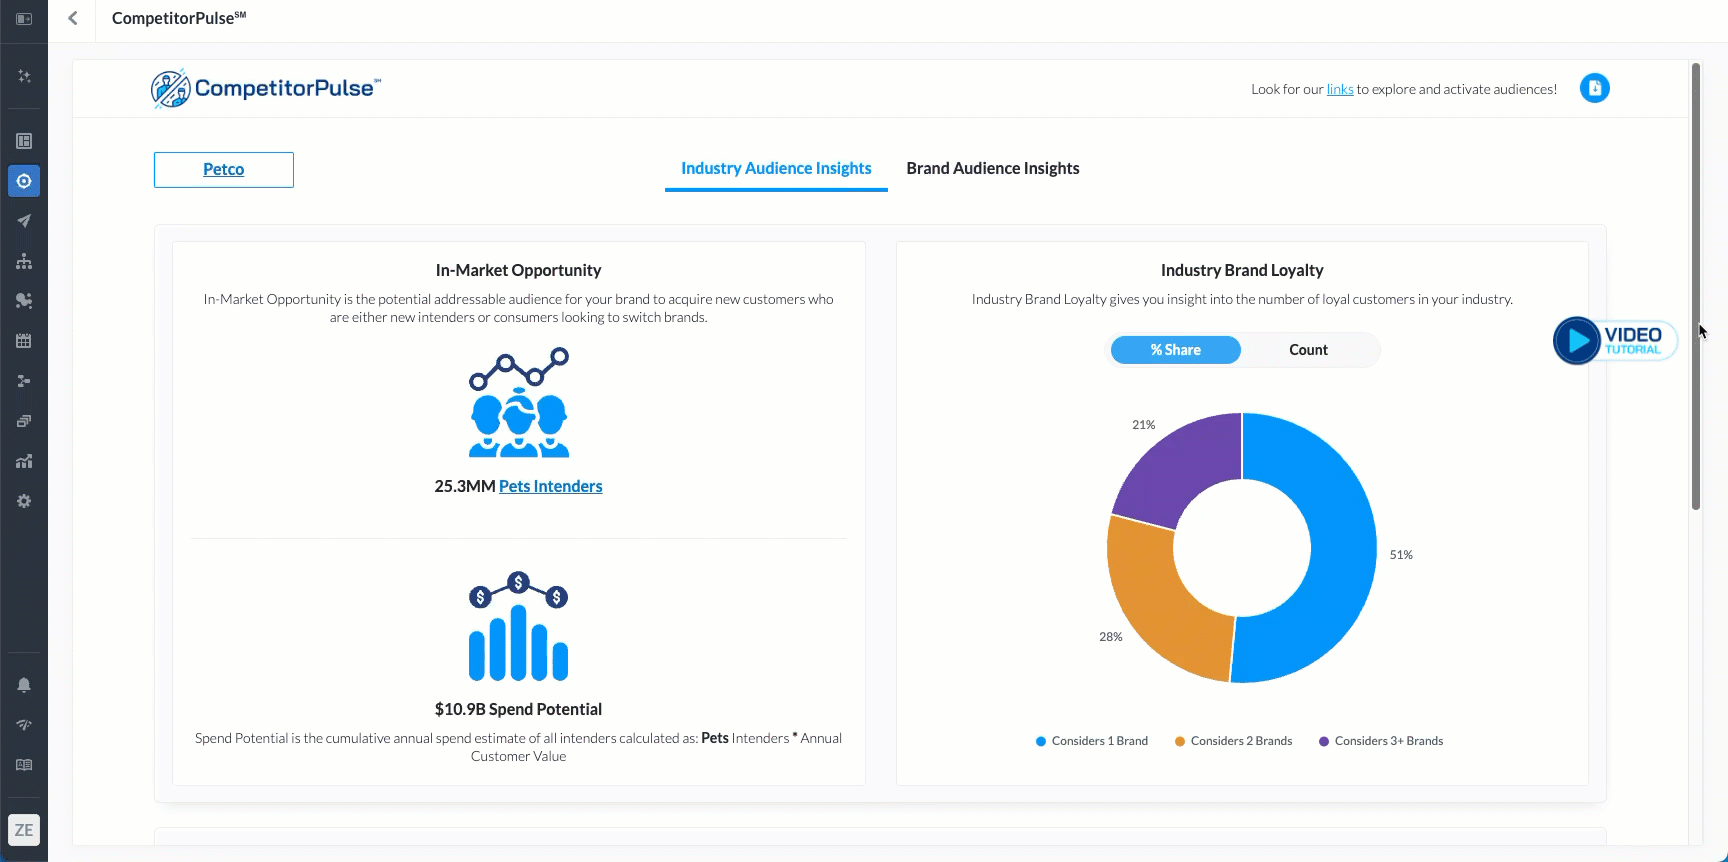The image size is (1728, 862).
Task: Open the Pets Intenders link
Action: pyautogui.click(x=550, y=486)
